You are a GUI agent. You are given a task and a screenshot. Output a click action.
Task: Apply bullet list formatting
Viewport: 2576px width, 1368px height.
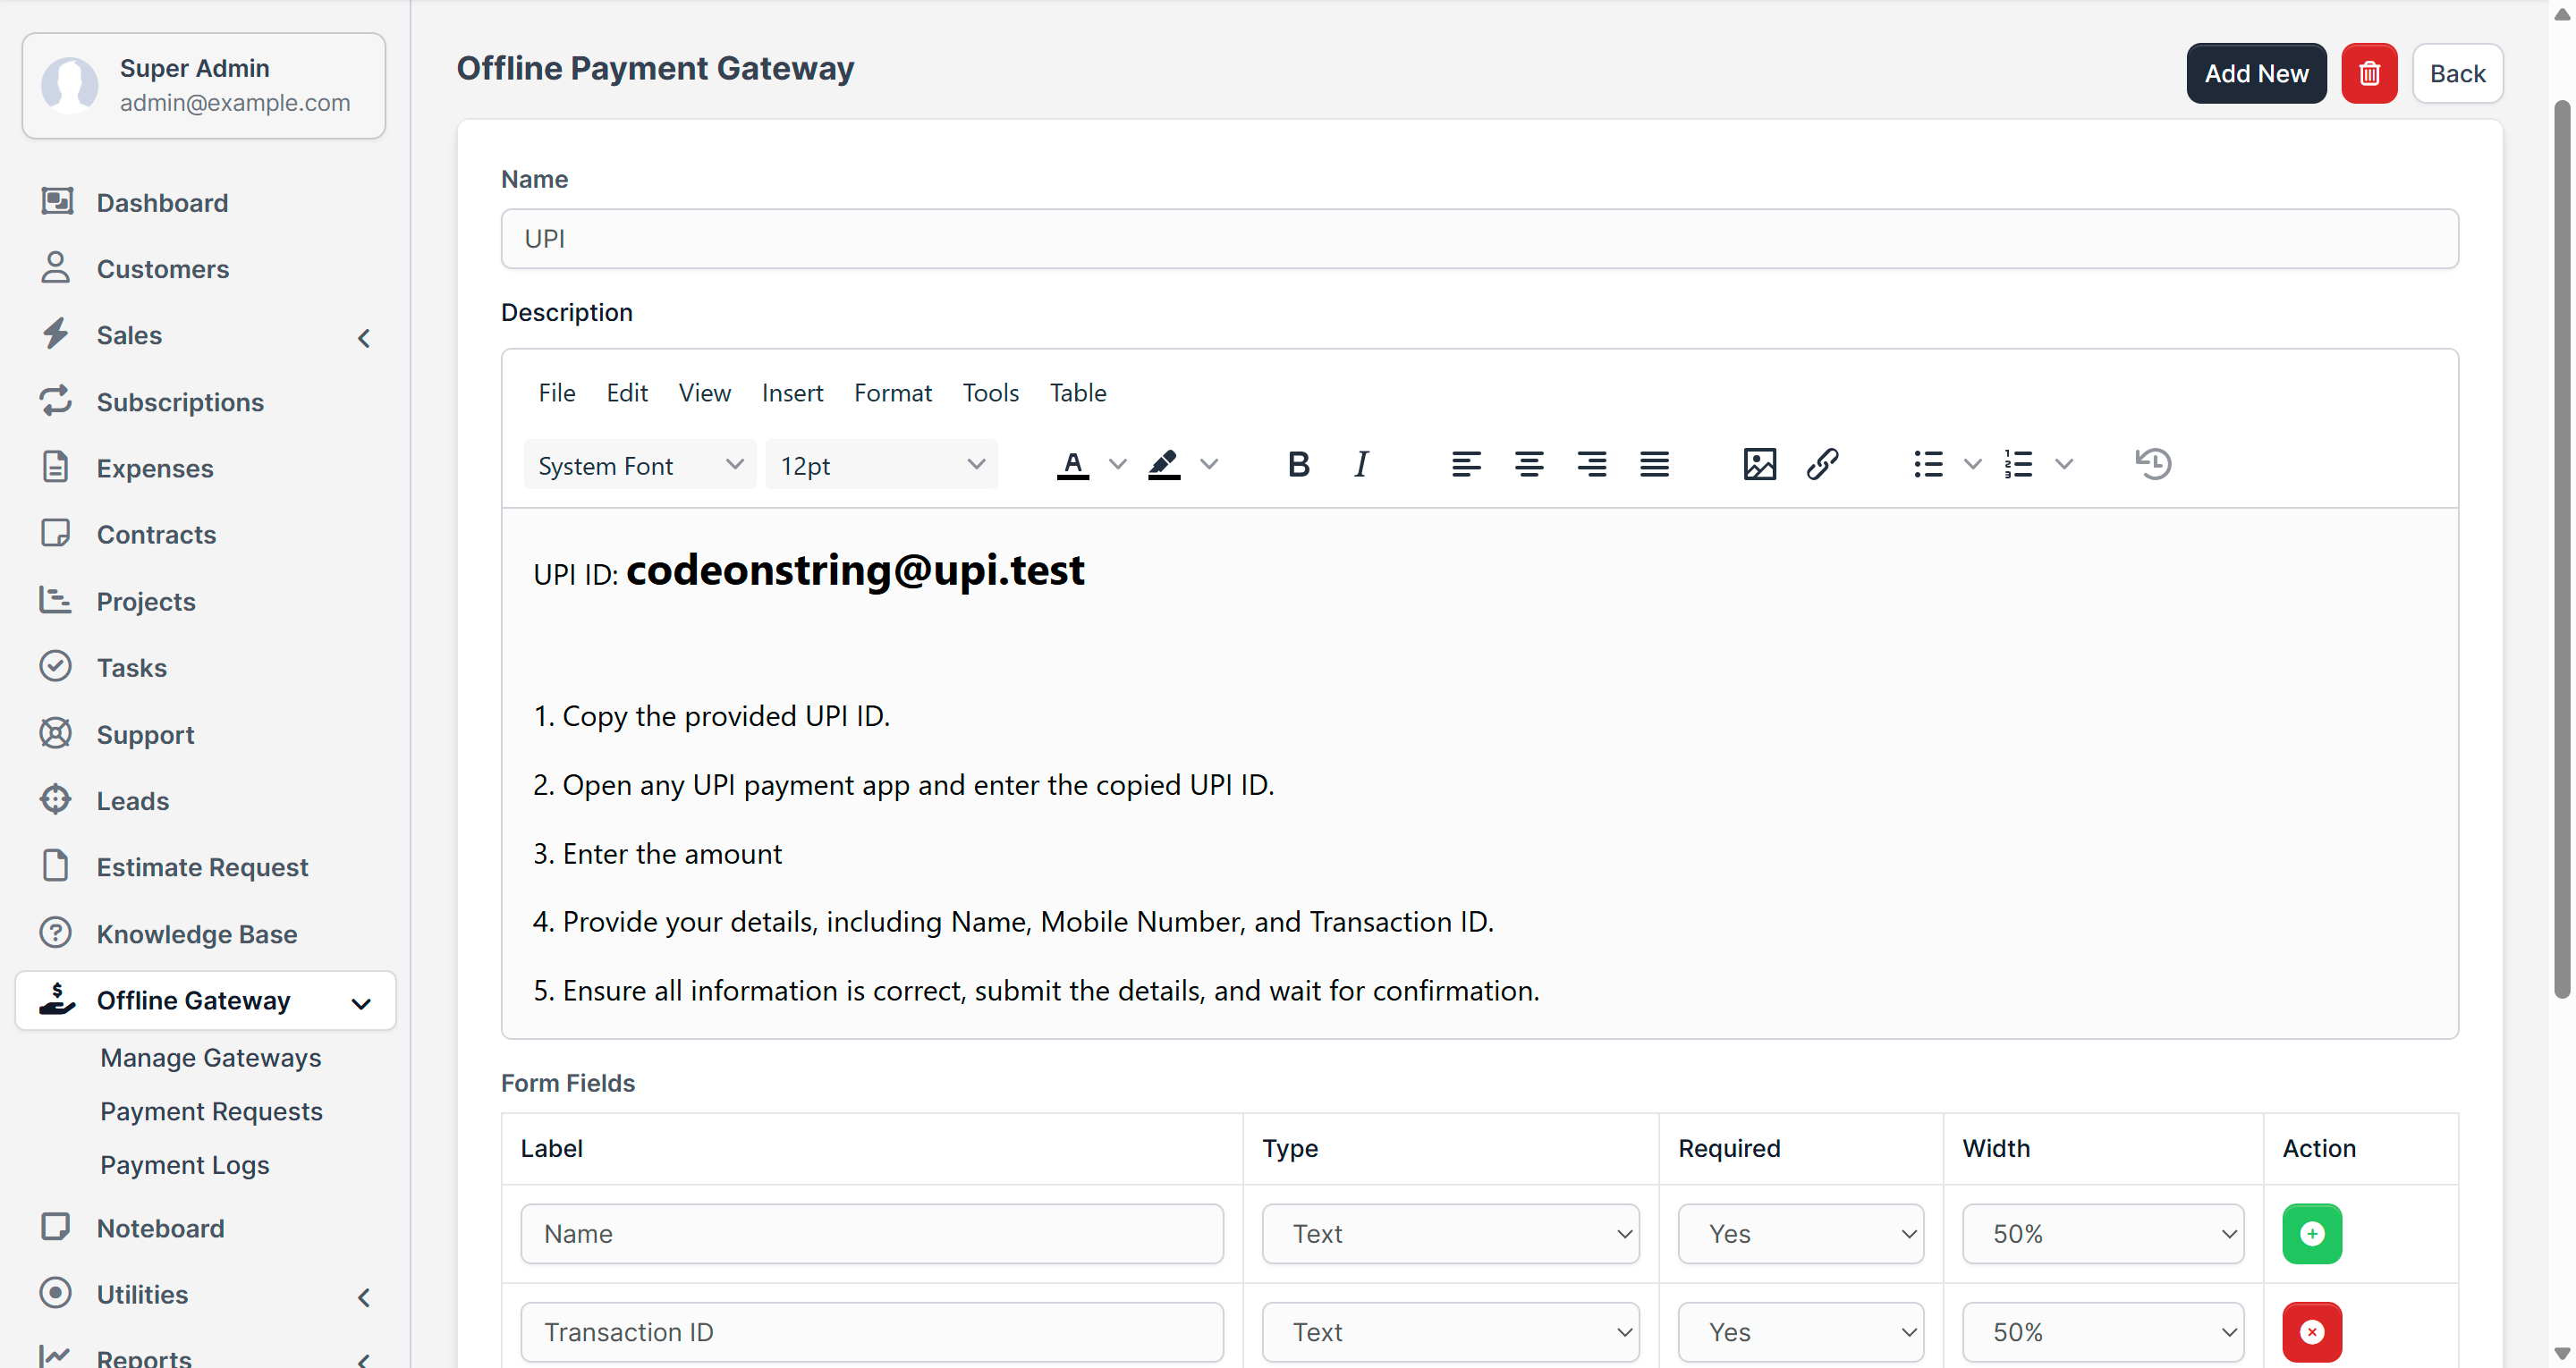coord(1928,464)
